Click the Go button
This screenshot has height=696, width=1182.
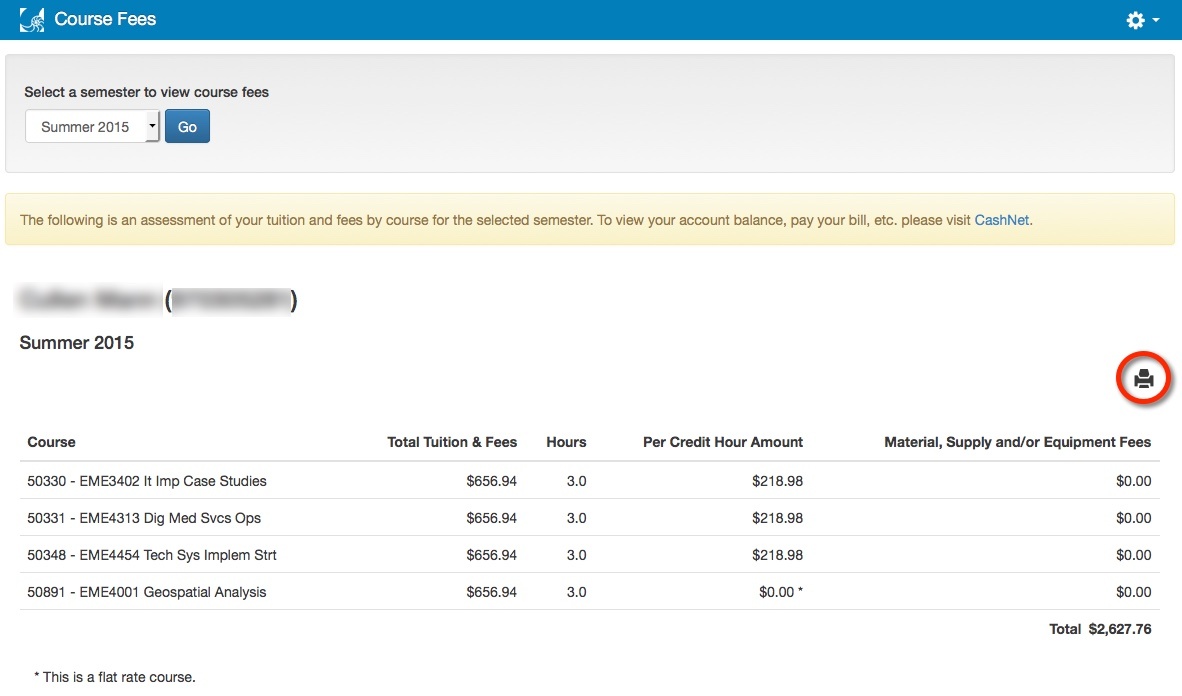188,127
